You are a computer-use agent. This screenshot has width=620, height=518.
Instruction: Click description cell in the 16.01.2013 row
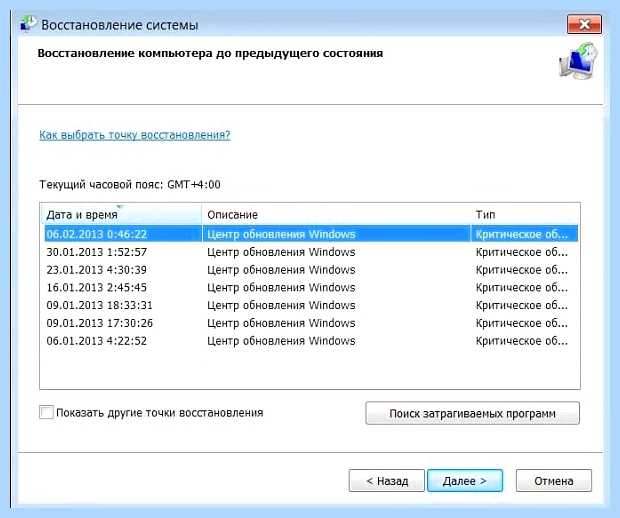(x=281, y=287)
